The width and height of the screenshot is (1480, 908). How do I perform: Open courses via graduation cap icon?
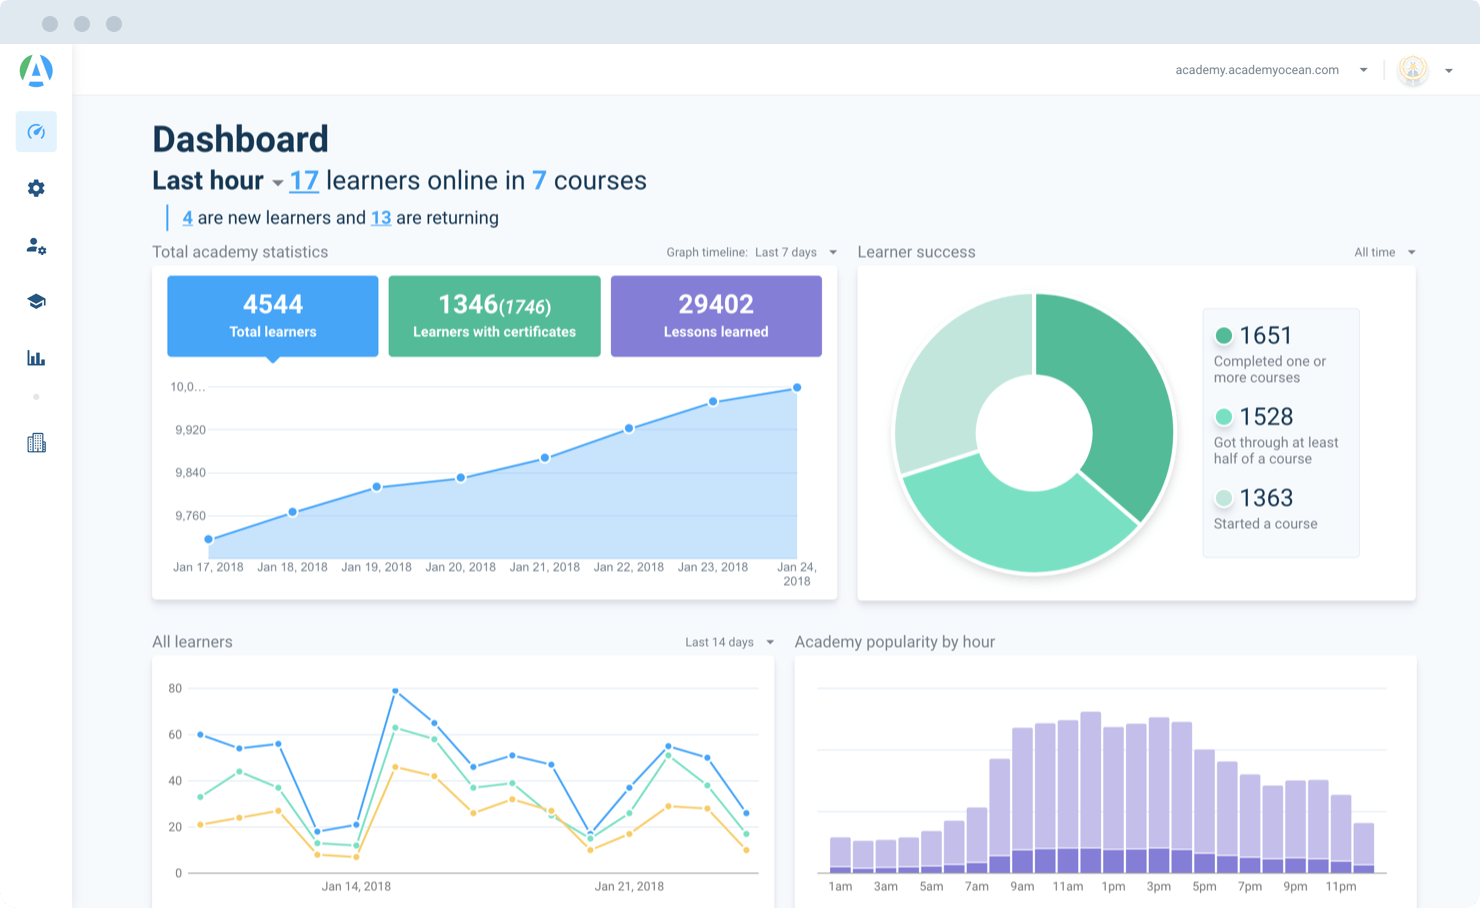[36, 302]
